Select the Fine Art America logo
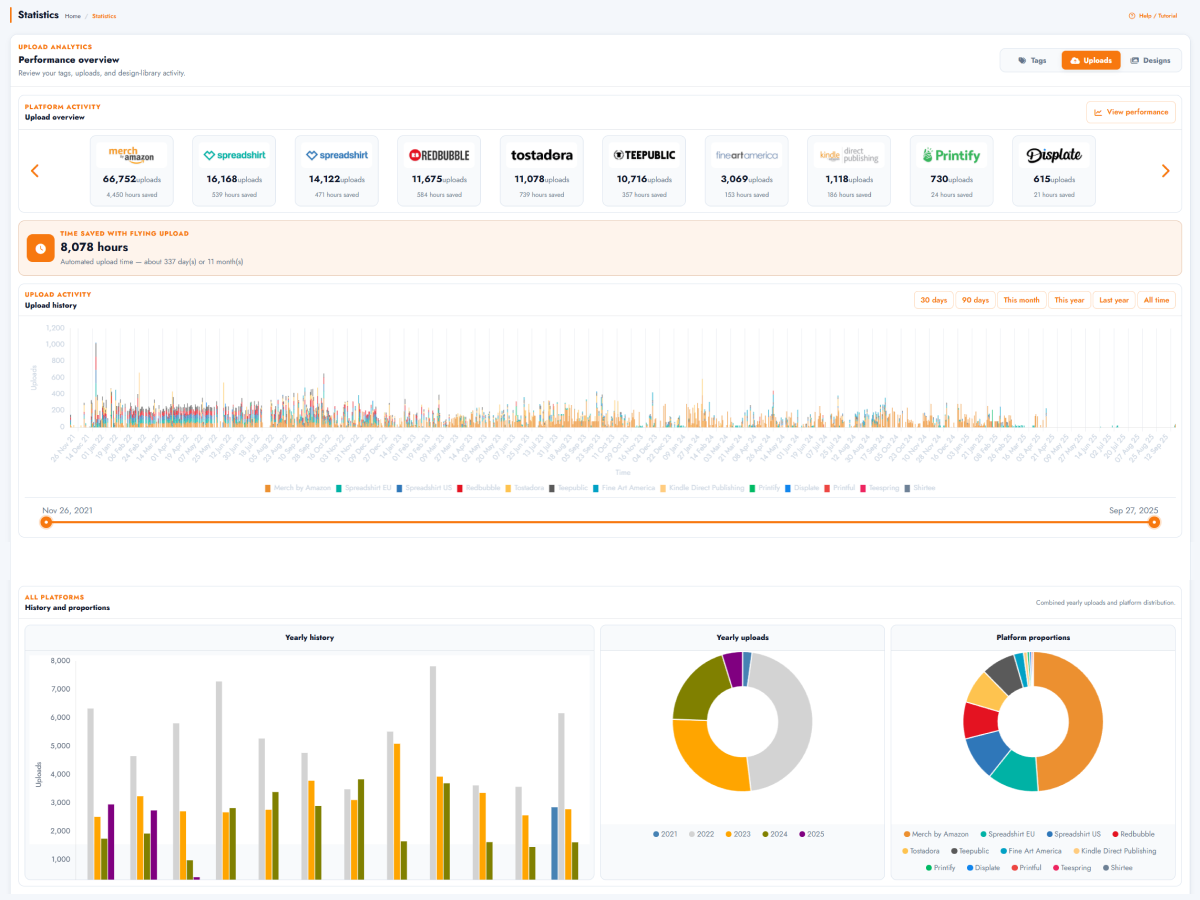Screen dimensions: 1200x900 pyautogui.click(x=747, y=155)
